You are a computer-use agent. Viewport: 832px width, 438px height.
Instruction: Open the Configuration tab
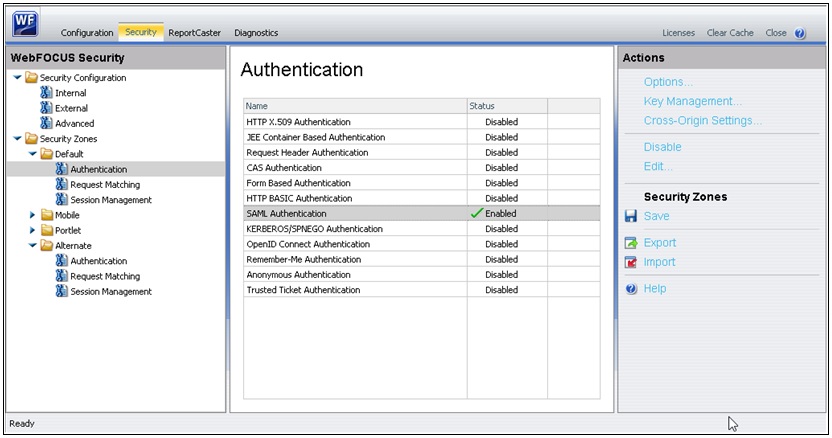click(87, 33)
